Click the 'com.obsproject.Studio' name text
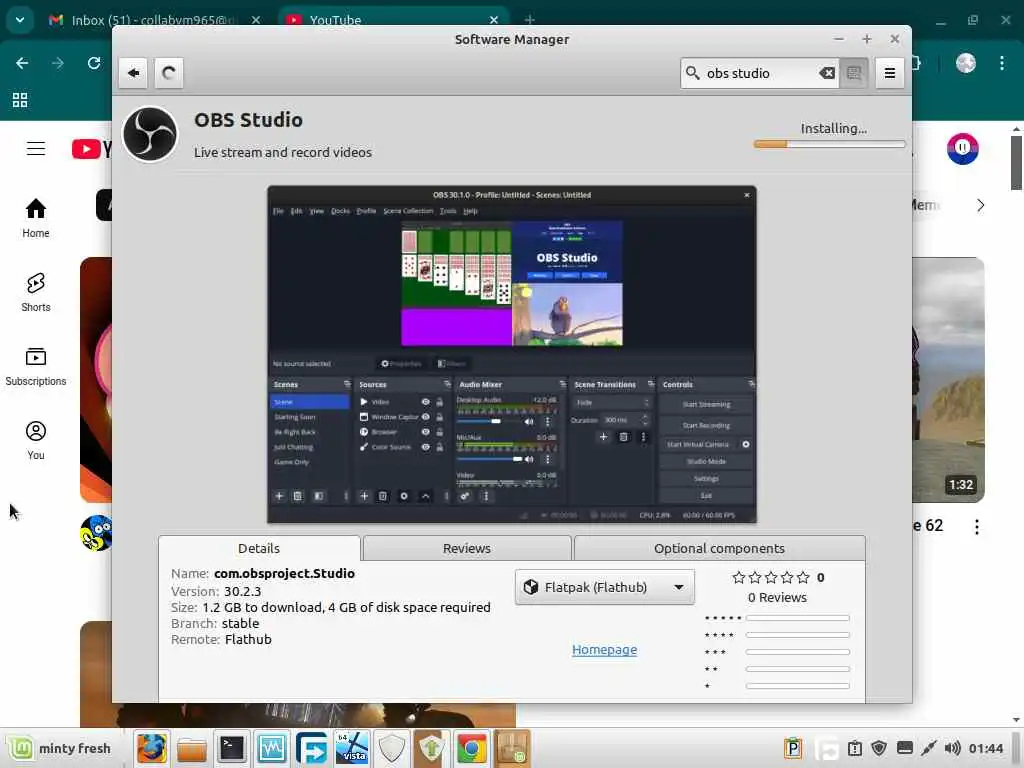This screenshot has height=768, width=1024. pyautogui.click(x=285, y=573)
